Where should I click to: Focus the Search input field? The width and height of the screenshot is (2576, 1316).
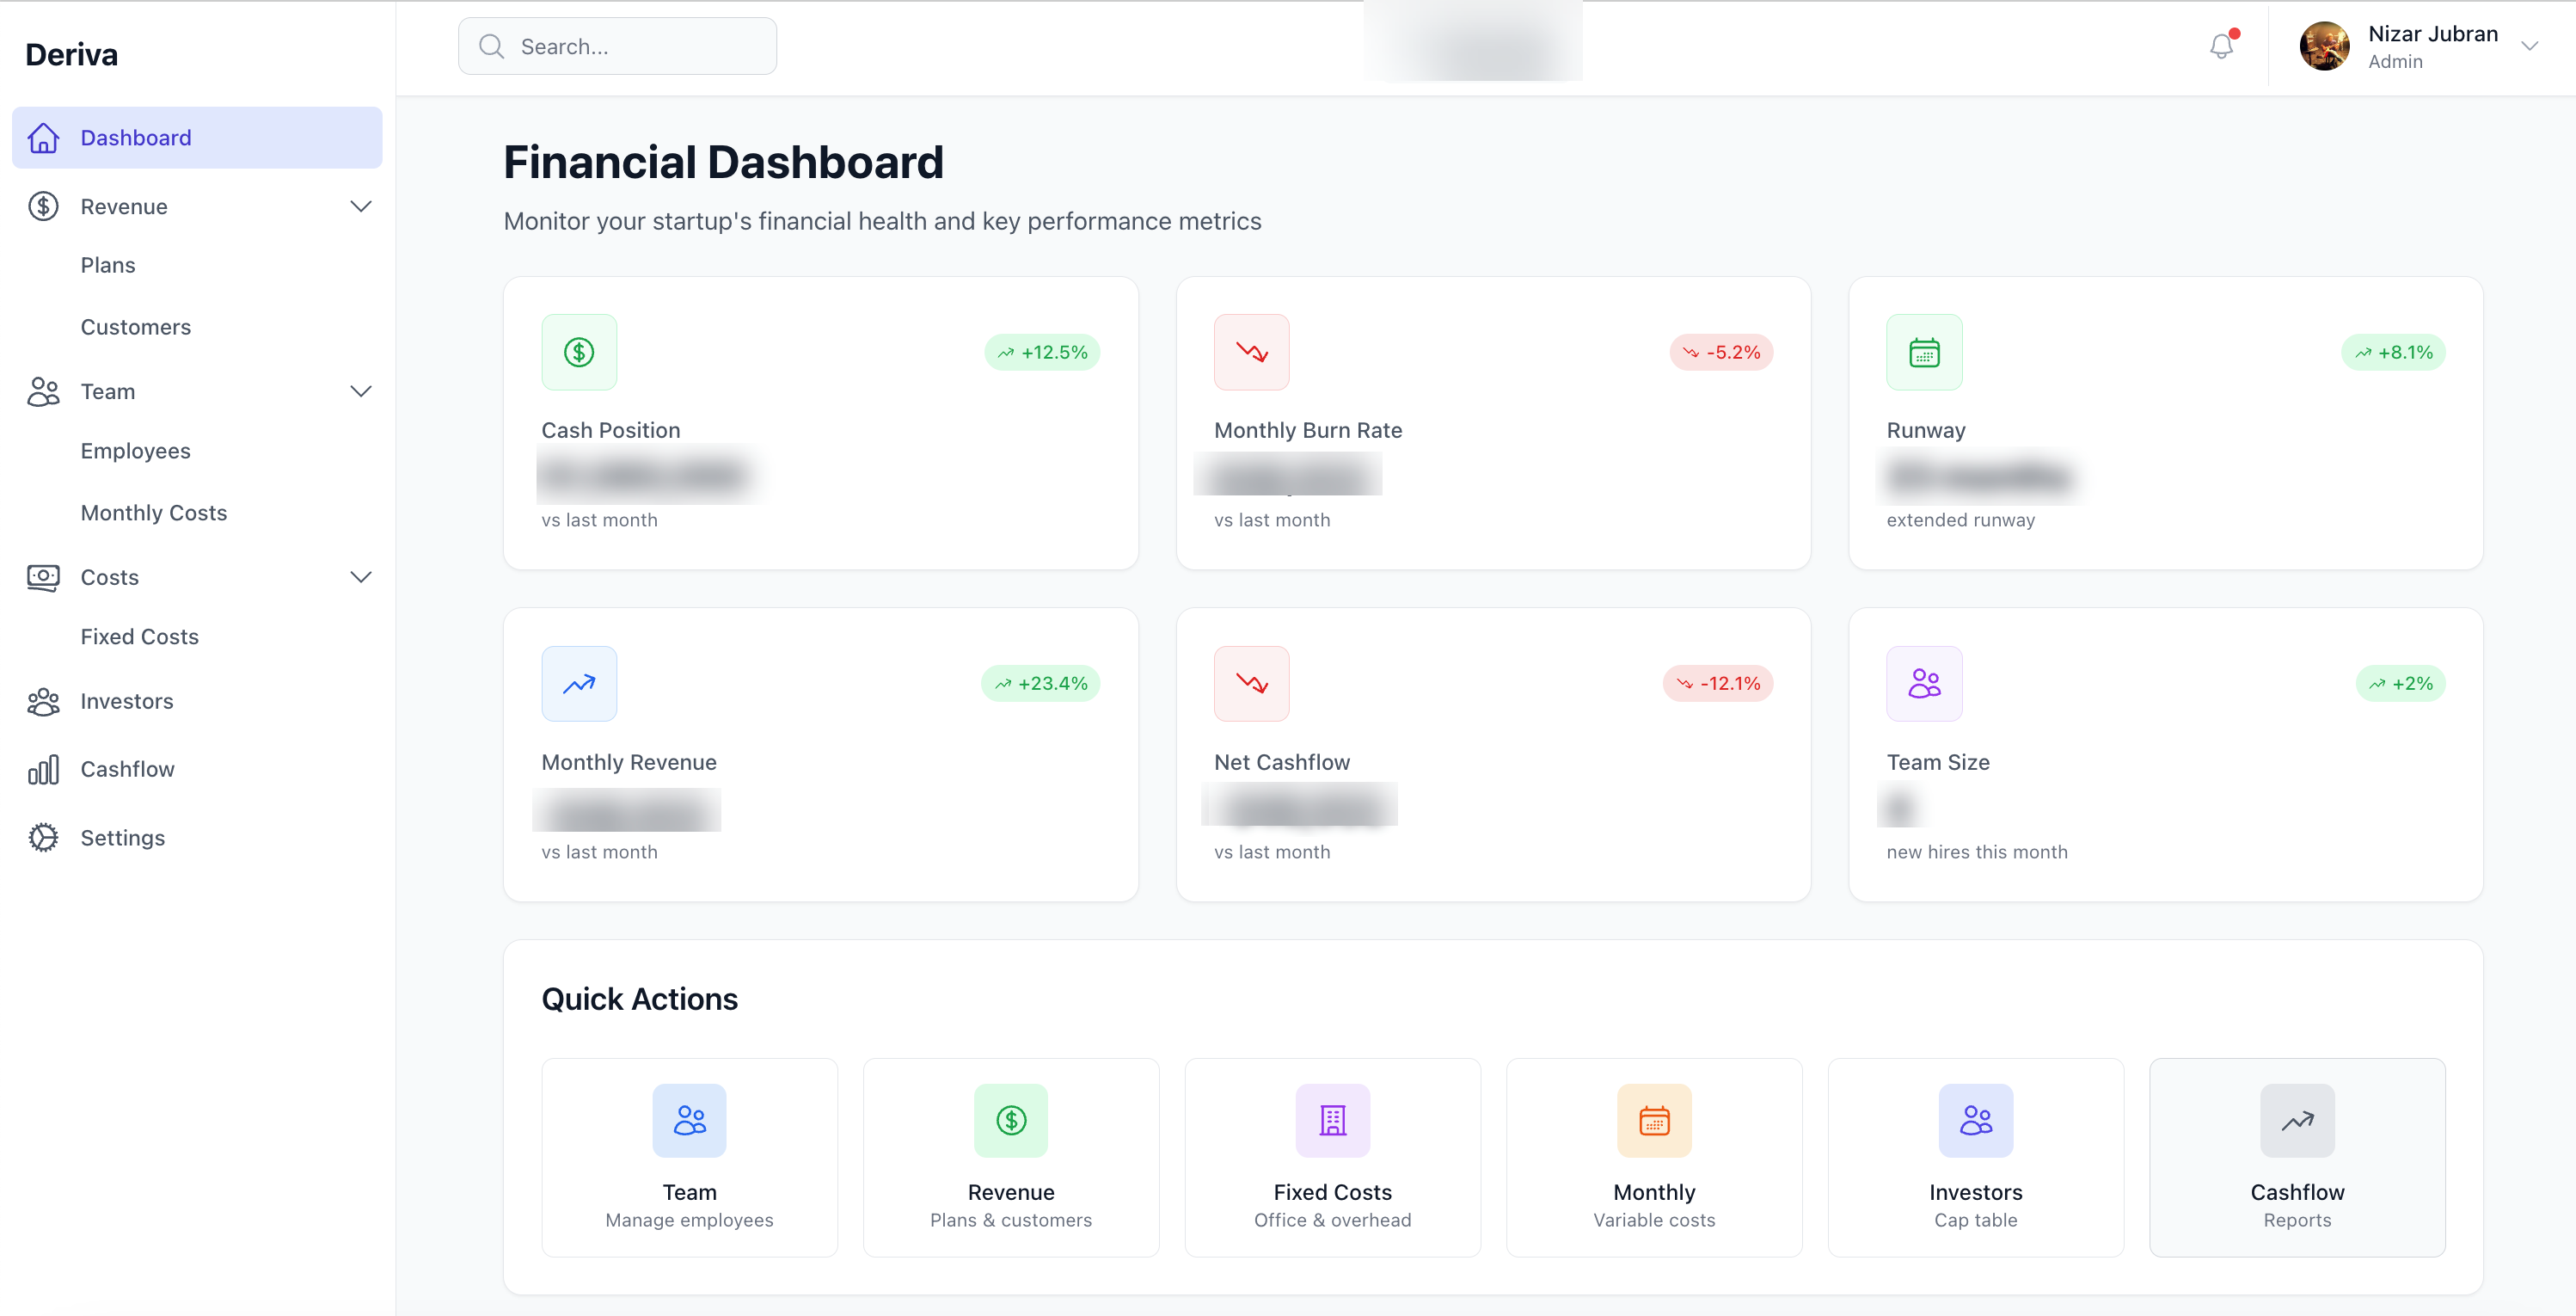tap(617, 46)
